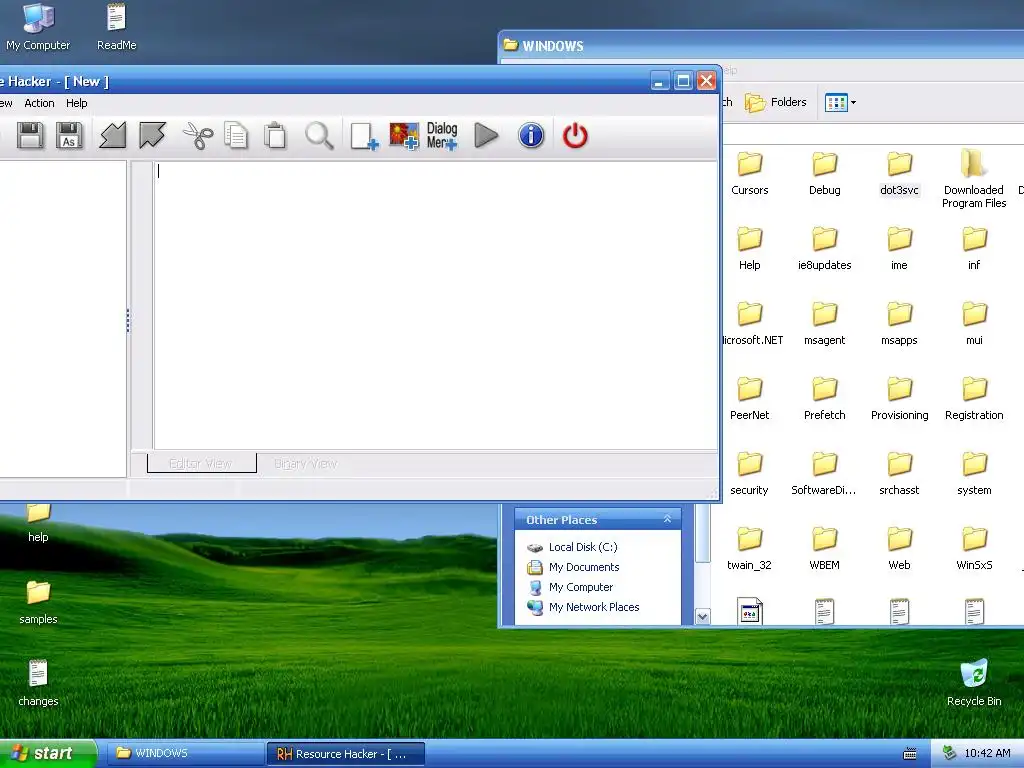Click the samples desktop folder
1024x768 pixels.
pyautogui.click(x=38, y=602)
